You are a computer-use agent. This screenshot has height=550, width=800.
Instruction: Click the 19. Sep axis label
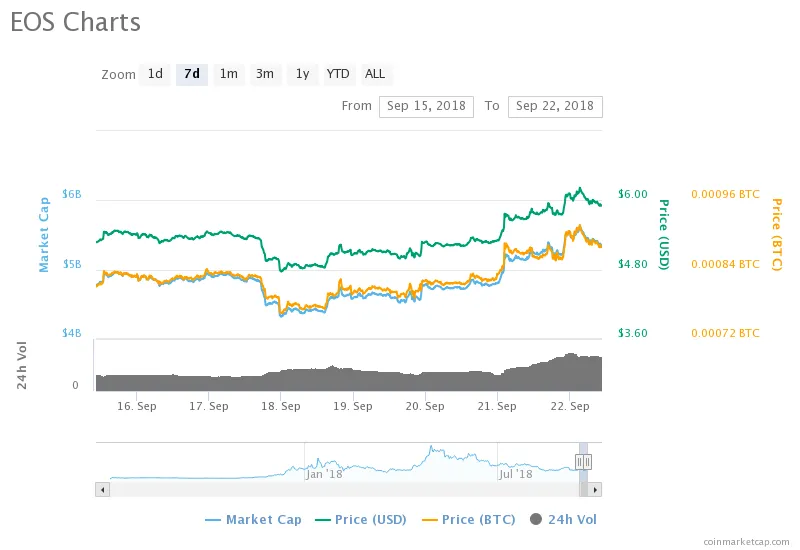353,407
